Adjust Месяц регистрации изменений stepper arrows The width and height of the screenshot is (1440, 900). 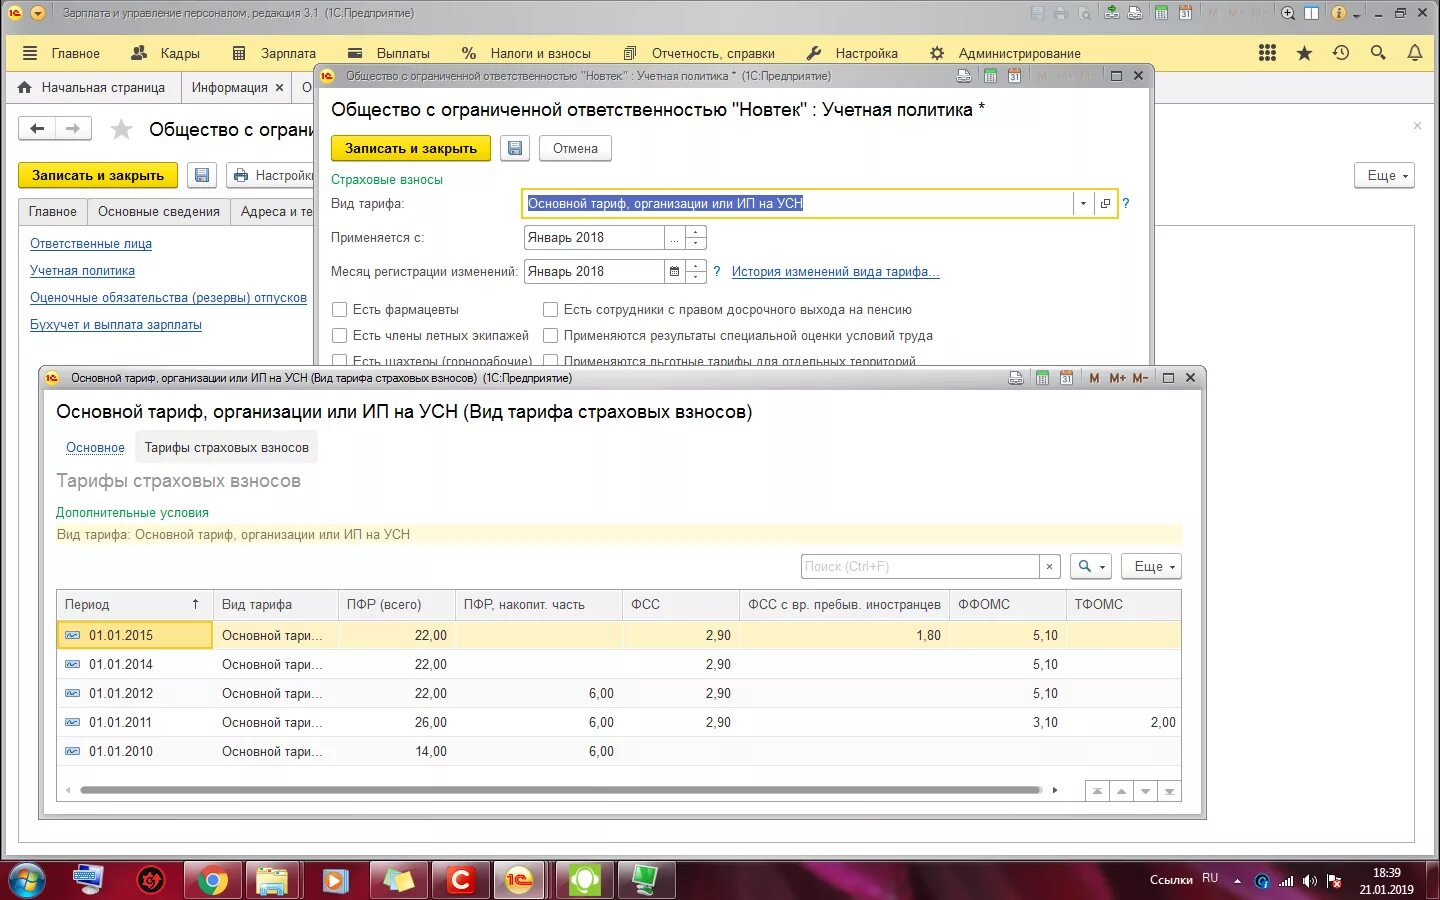[x=696, y=271]
